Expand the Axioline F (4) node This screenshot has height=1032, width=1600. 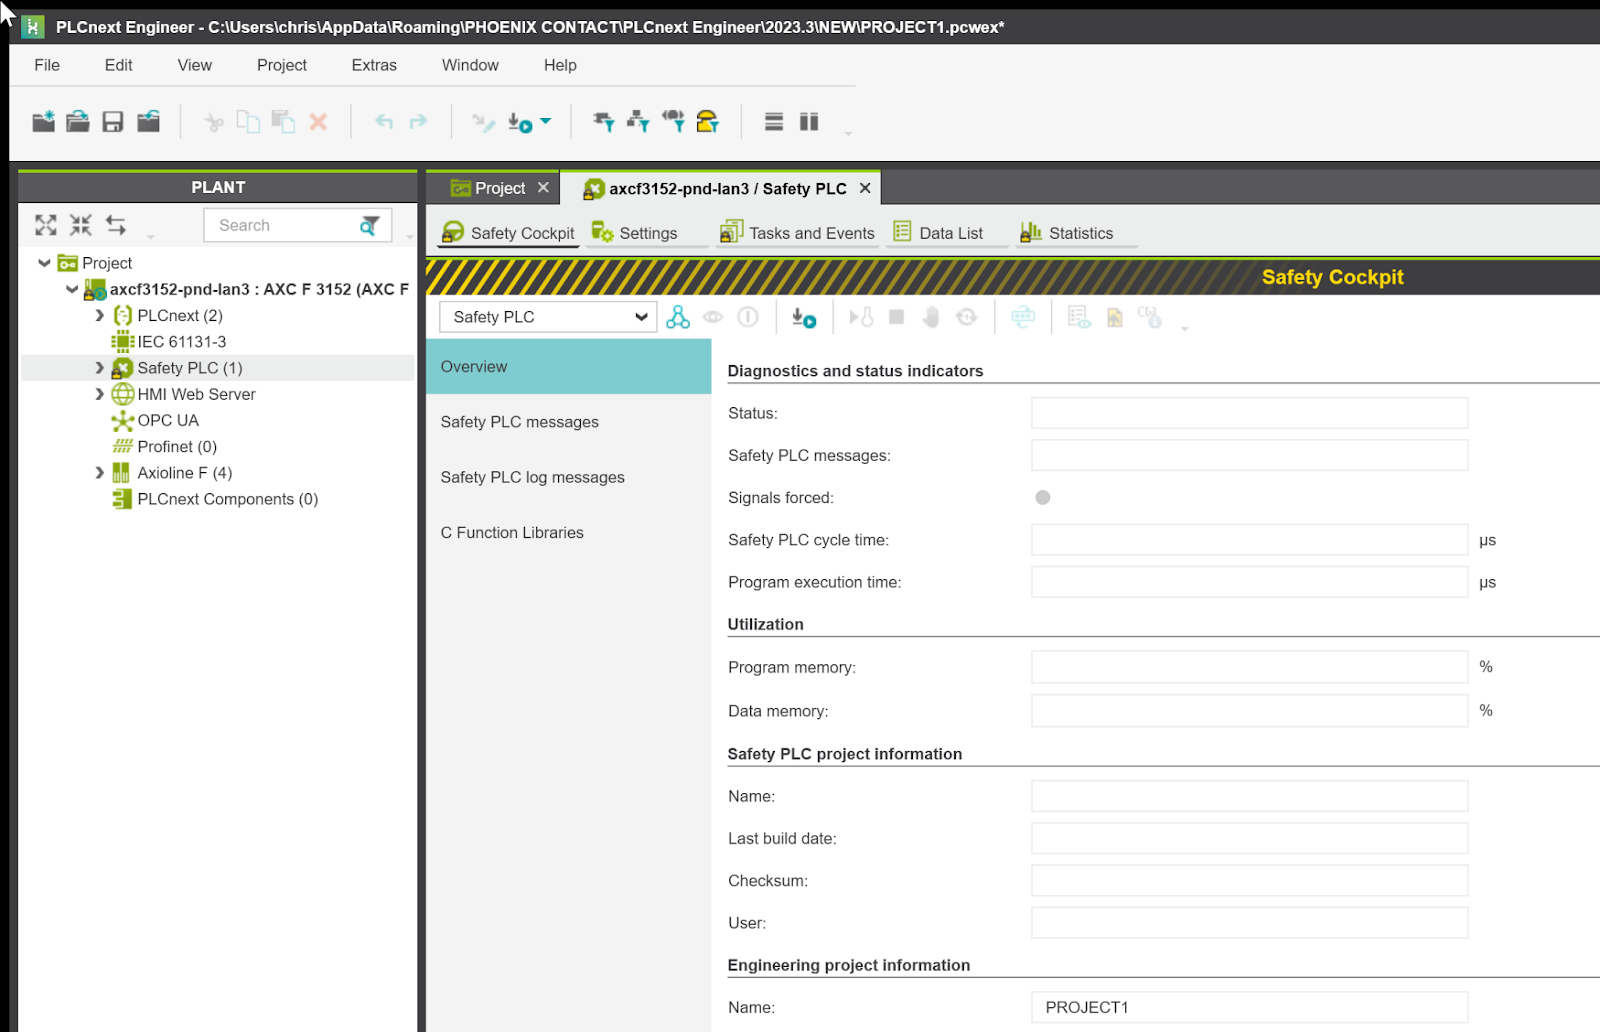click(99, 473)
